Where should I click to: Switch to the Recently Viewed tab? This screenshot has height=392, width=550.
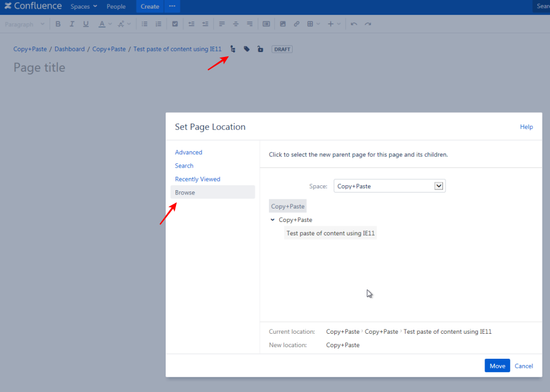tap(197, 179)
